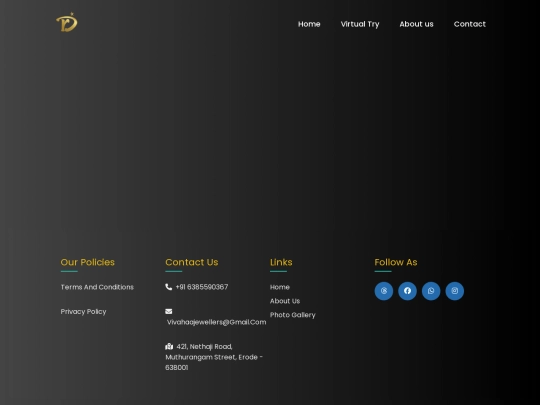Open Contact in the top navigation
The width and height of the screenshot is (540, 405).
pyautogui.click(x=470, y=24)
